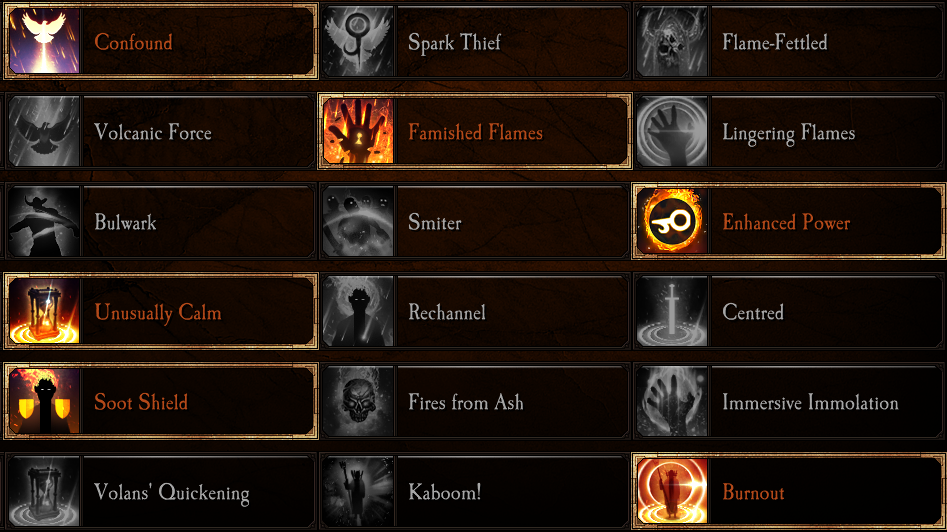
Task: Click the Enhanced Power fiery ring icon
Action: tap(672, 221)
